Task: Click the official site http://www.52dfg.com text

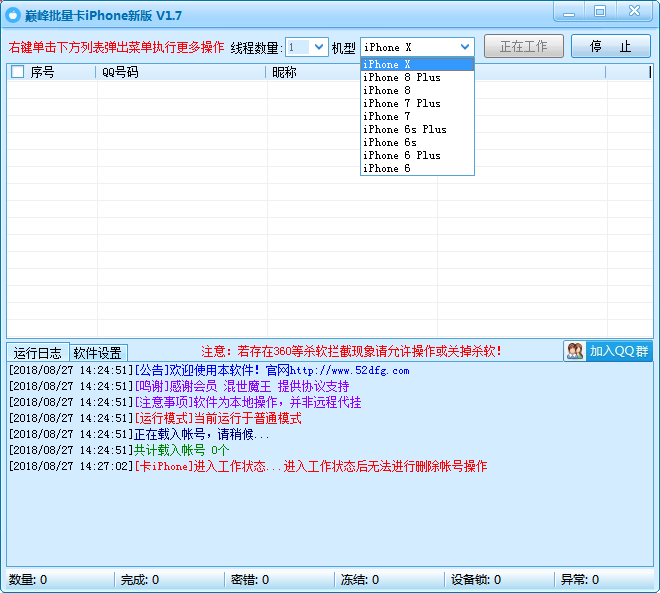Action: [349, 371]
